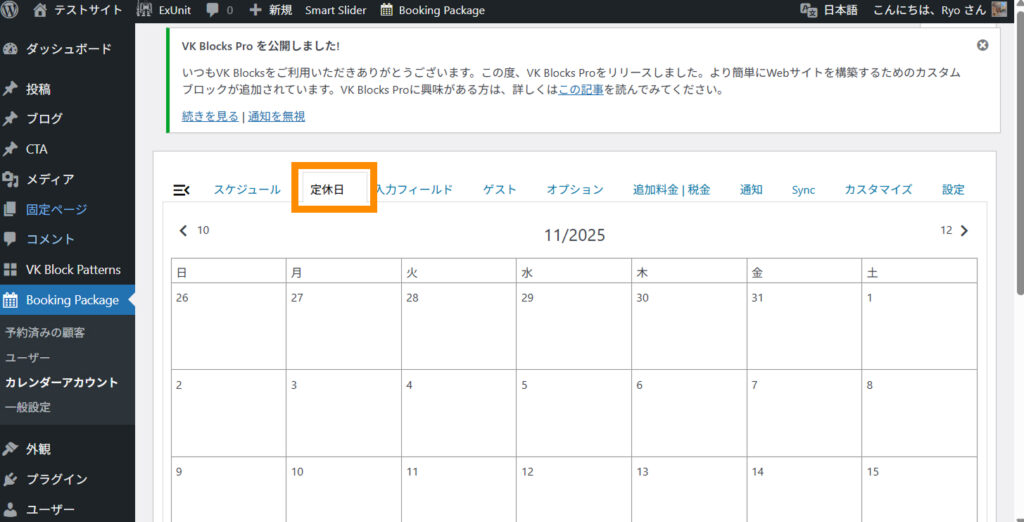Dismiss the VK Blocks Pro notice
The width and height of the screenshot is (1024, 522).
pos(982,45)
